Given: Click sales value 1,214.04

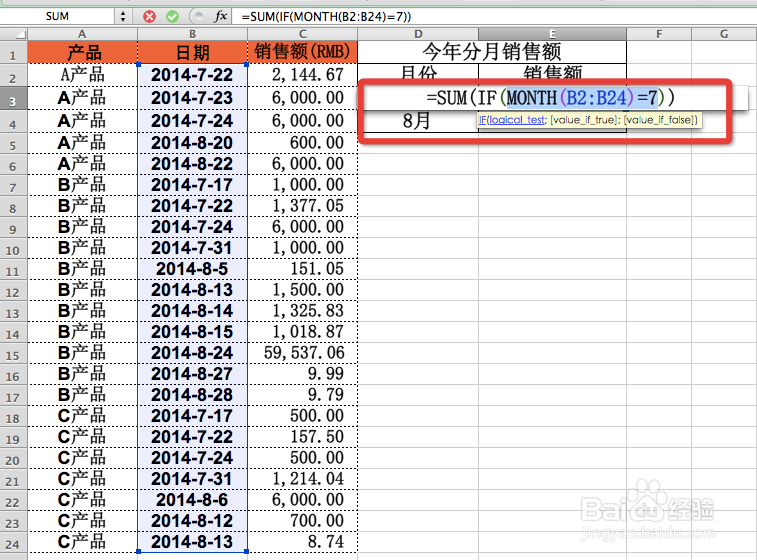Looking at the screenshot, I should [x=303, y=479].
